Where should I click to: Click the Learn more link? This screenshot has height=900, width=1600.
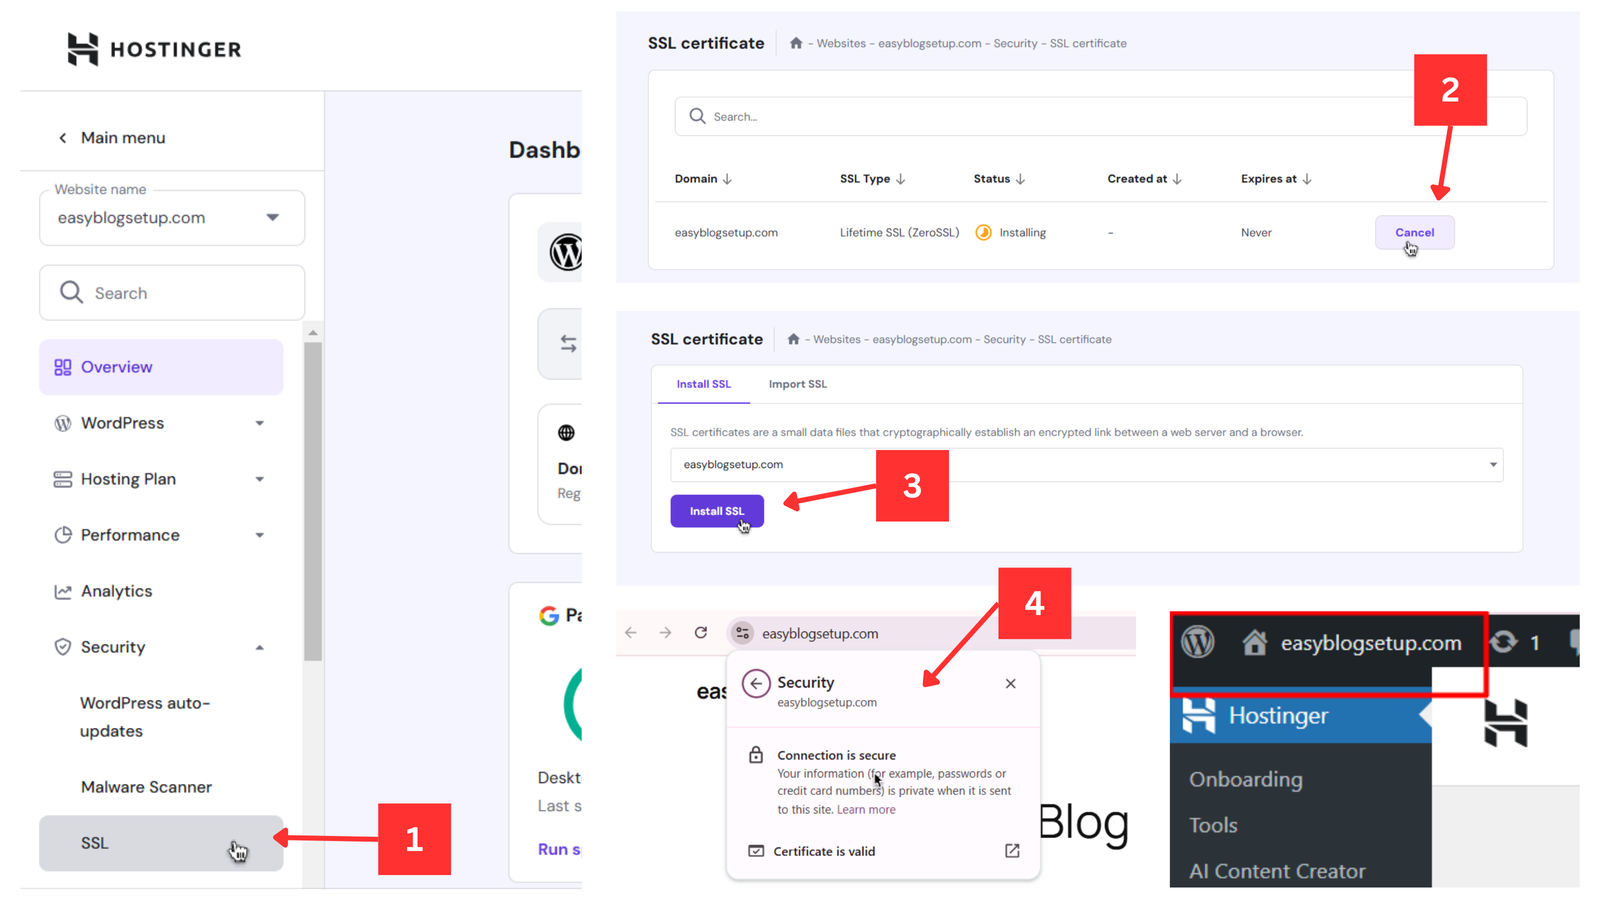tap(866, 810)
